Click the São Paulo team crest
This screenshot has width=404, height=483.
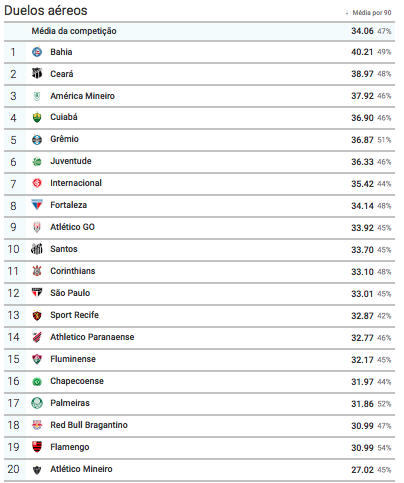point(37,293)
